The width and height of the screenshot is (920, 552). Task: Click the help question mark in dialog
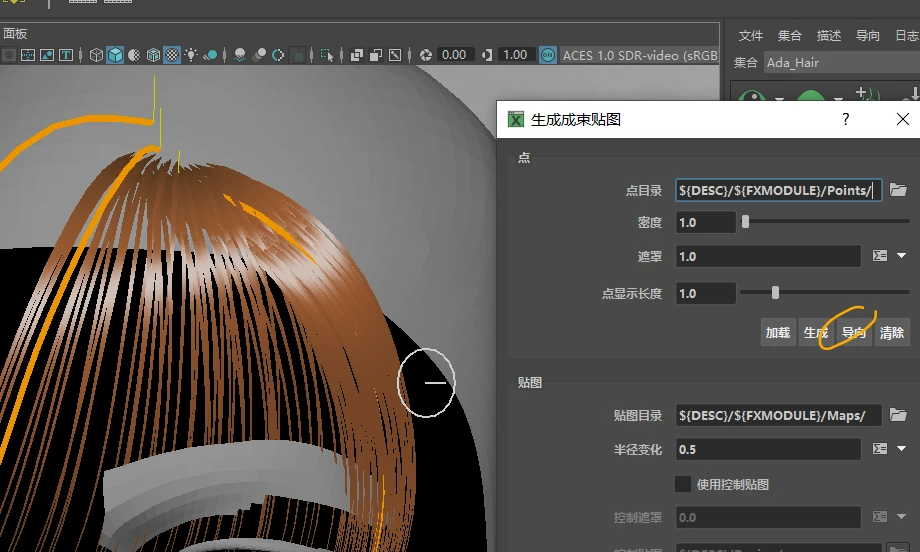tap(846, 120)
